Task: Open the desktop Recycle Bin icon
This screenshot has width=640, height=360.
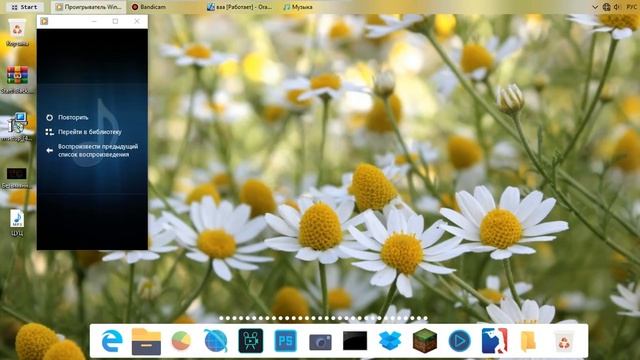Action: point(17,33)
